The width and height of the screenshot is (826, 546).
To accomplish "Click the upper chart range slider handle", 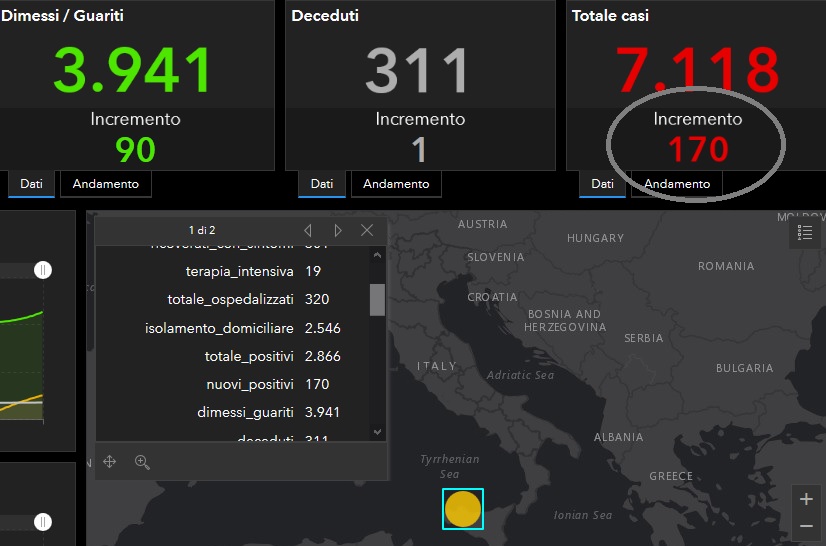I will click(43, 270).
